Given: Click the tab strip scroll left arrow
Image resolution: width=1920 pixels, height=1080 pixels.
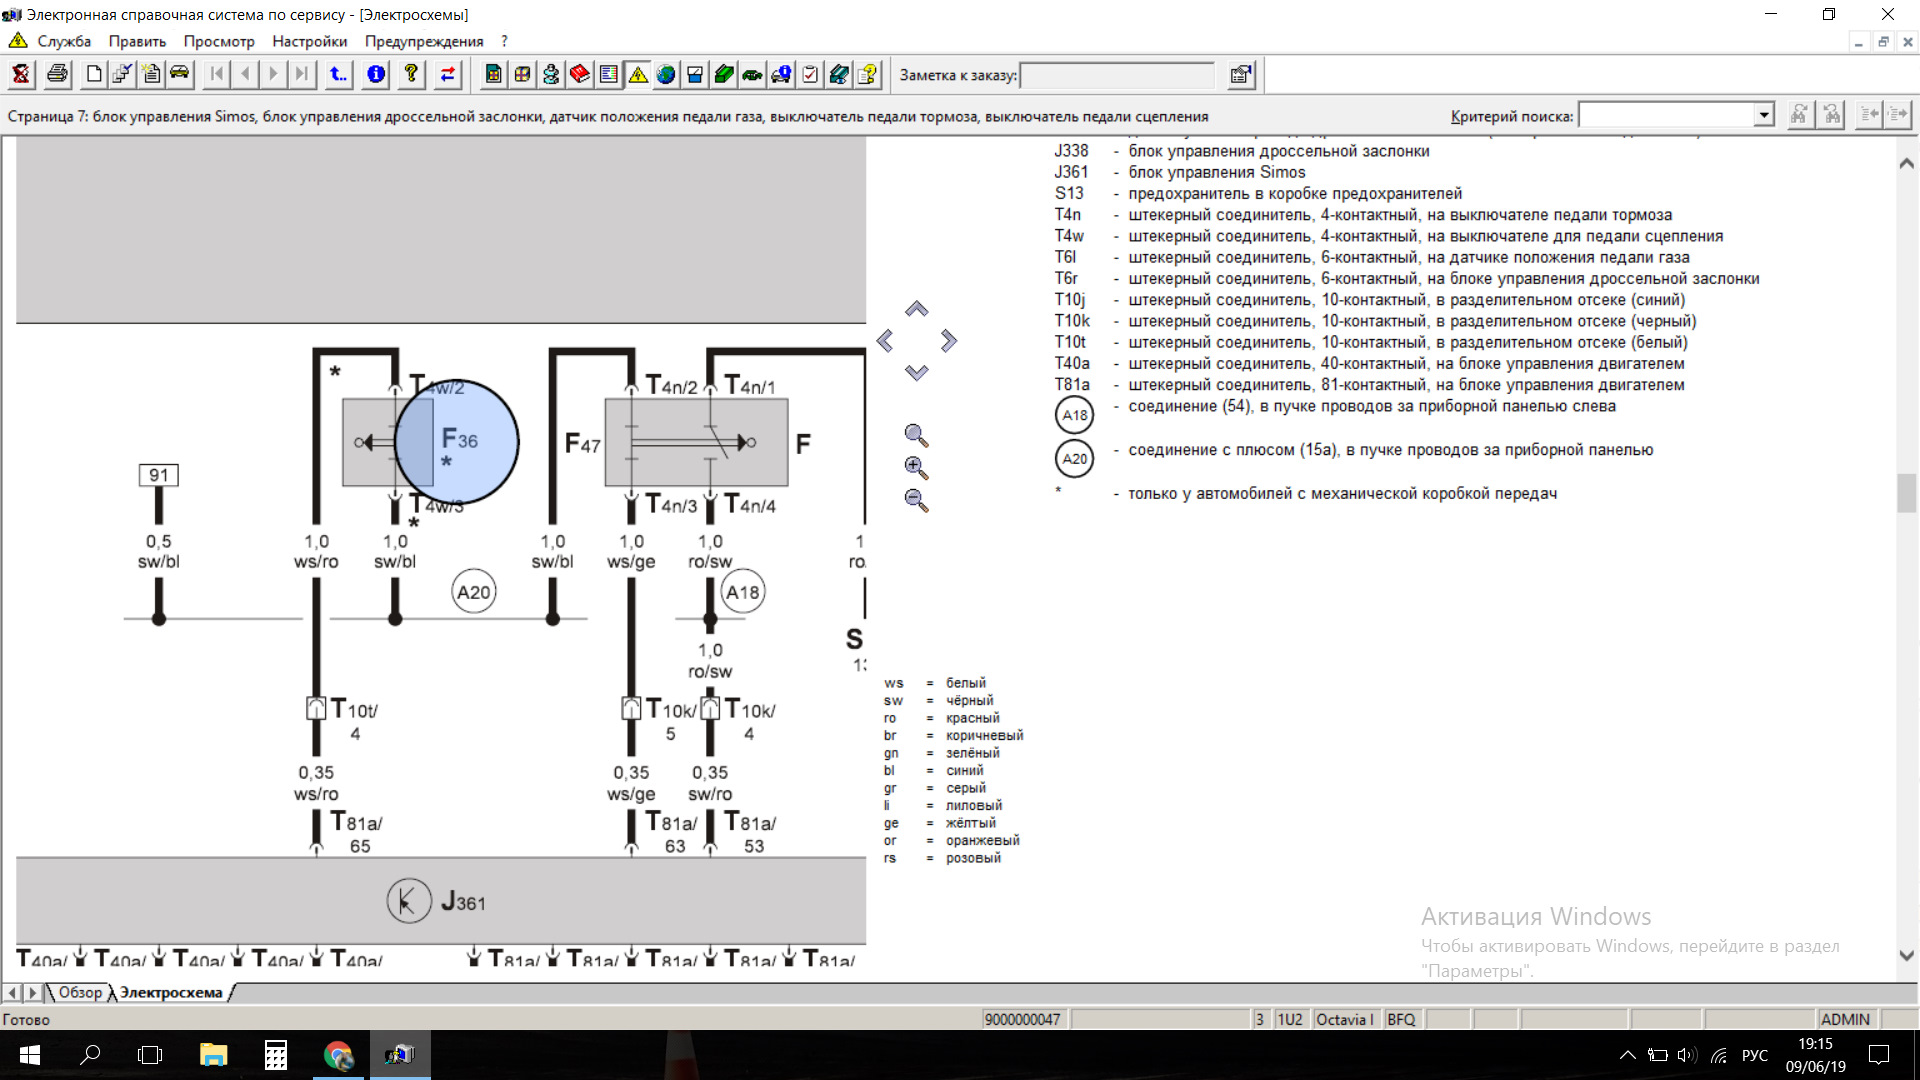Looking at the screenshot, I should 13,992.
